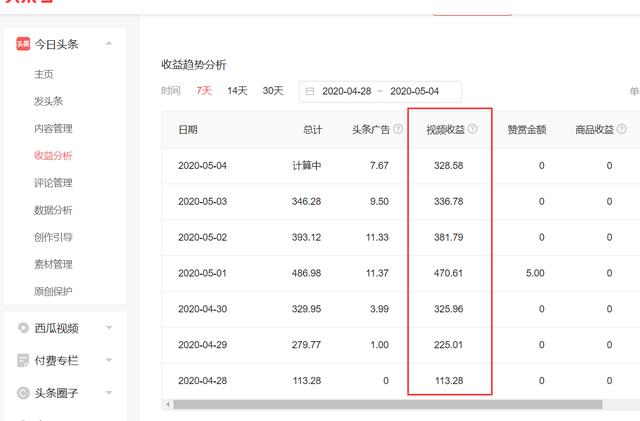Click the 11.37 ad revenue cell
640x421 pixels.
377,273
